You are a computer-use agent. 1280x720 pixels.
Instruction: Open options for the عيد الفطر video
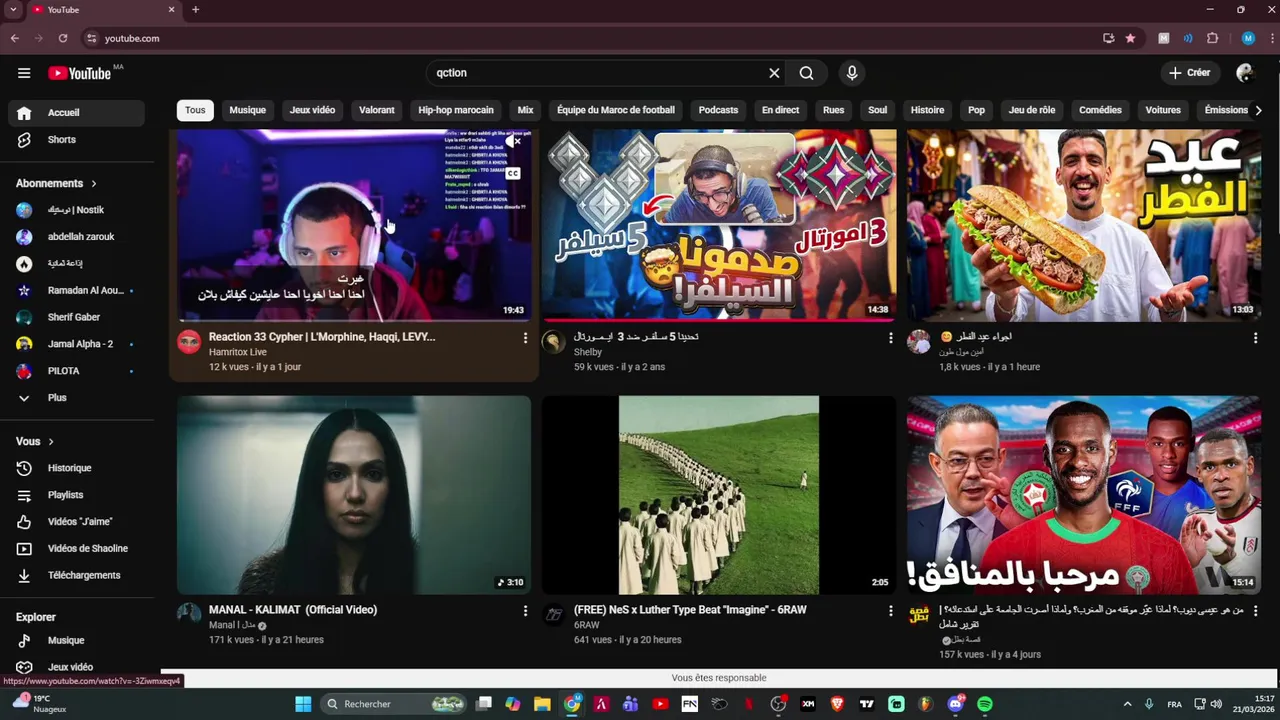coord(1255,338)
